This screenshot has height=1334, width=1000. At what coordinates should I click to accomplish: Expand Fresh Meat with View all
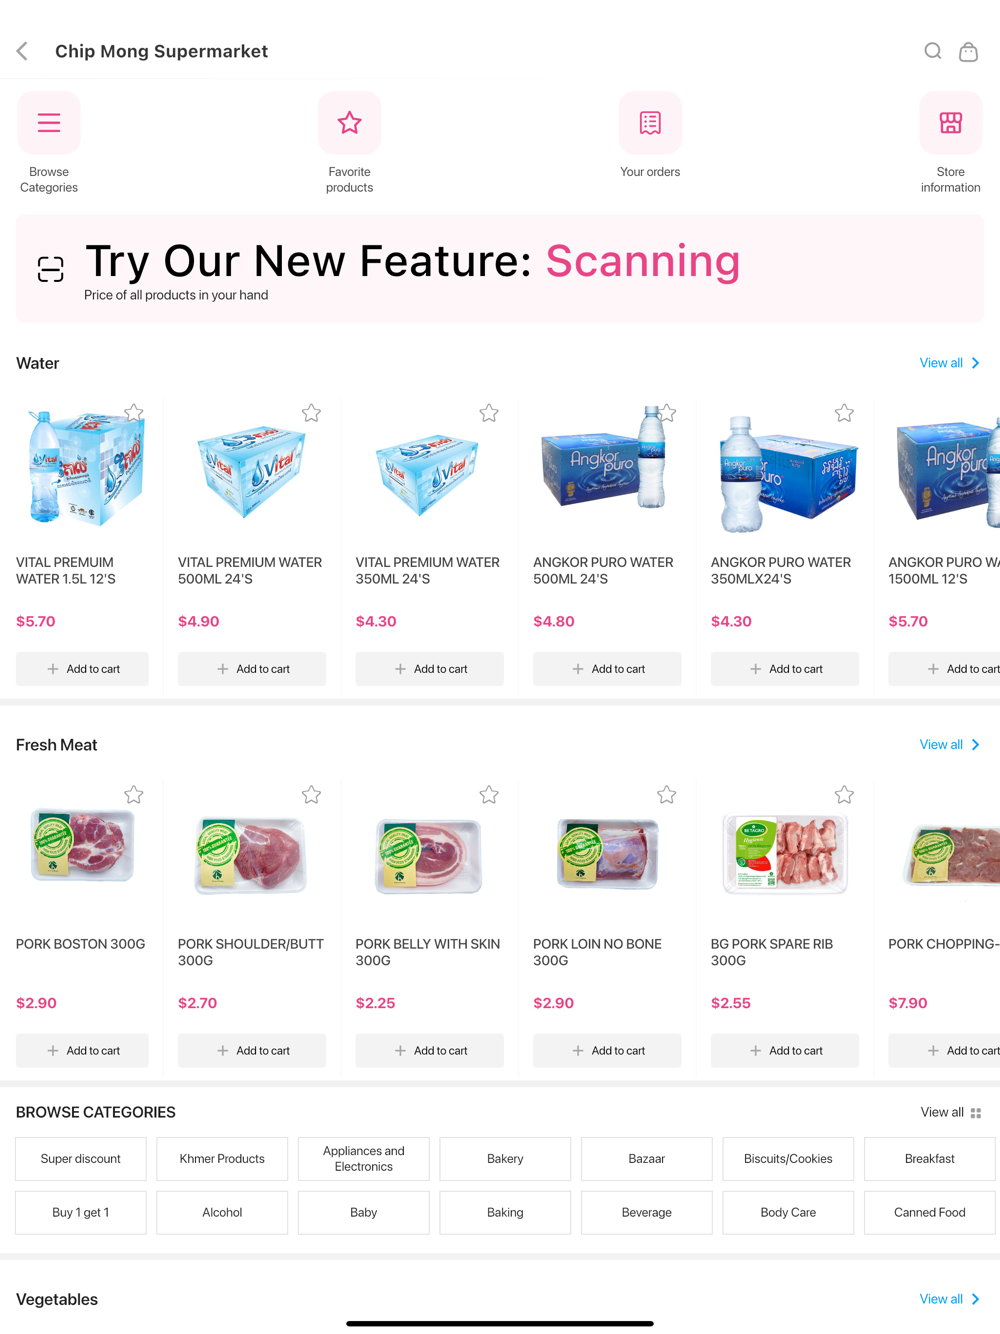pyautogui.click(x=950, y=745)
